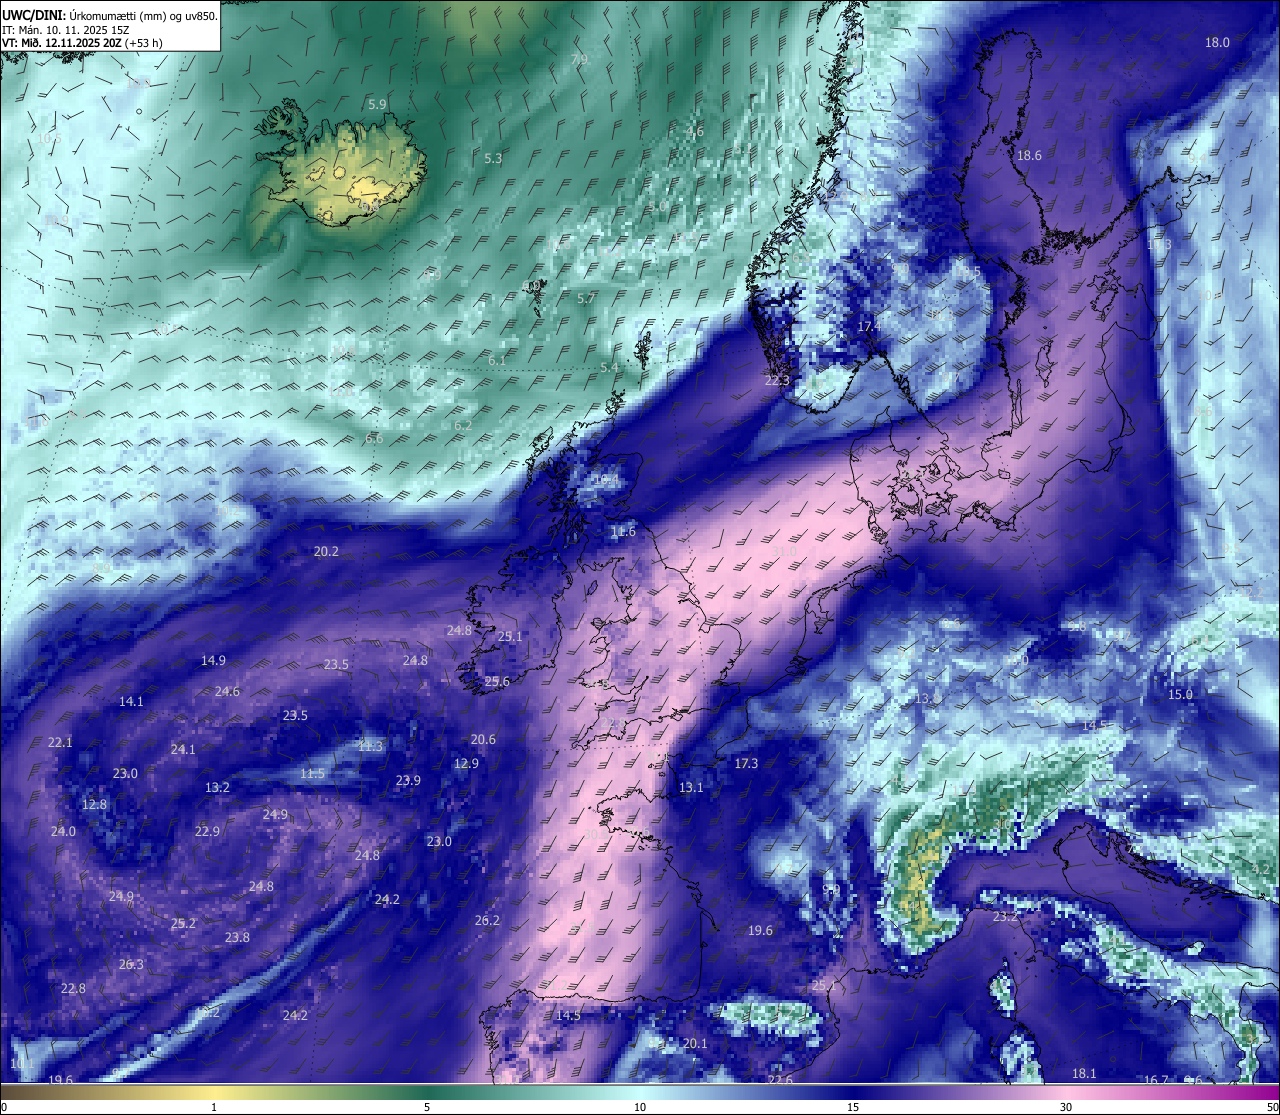Click the value 11.5 in the pale streak
Screen dimensions: 1280x1115
coord(312,773)
